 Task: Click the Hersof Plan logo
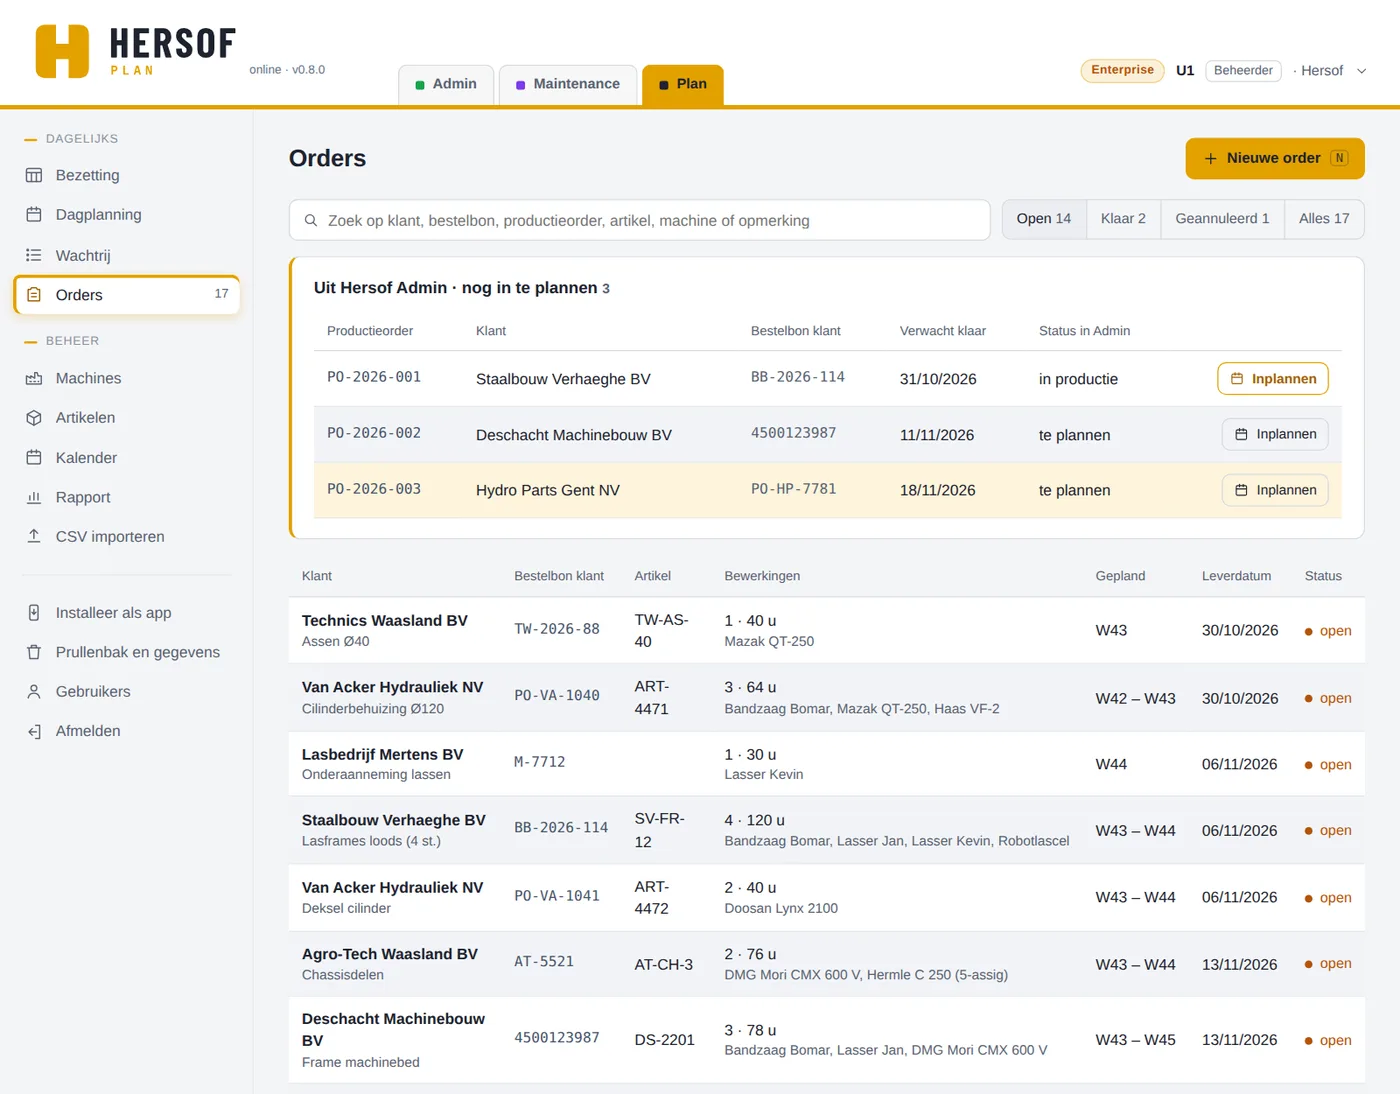click(135, 51)
